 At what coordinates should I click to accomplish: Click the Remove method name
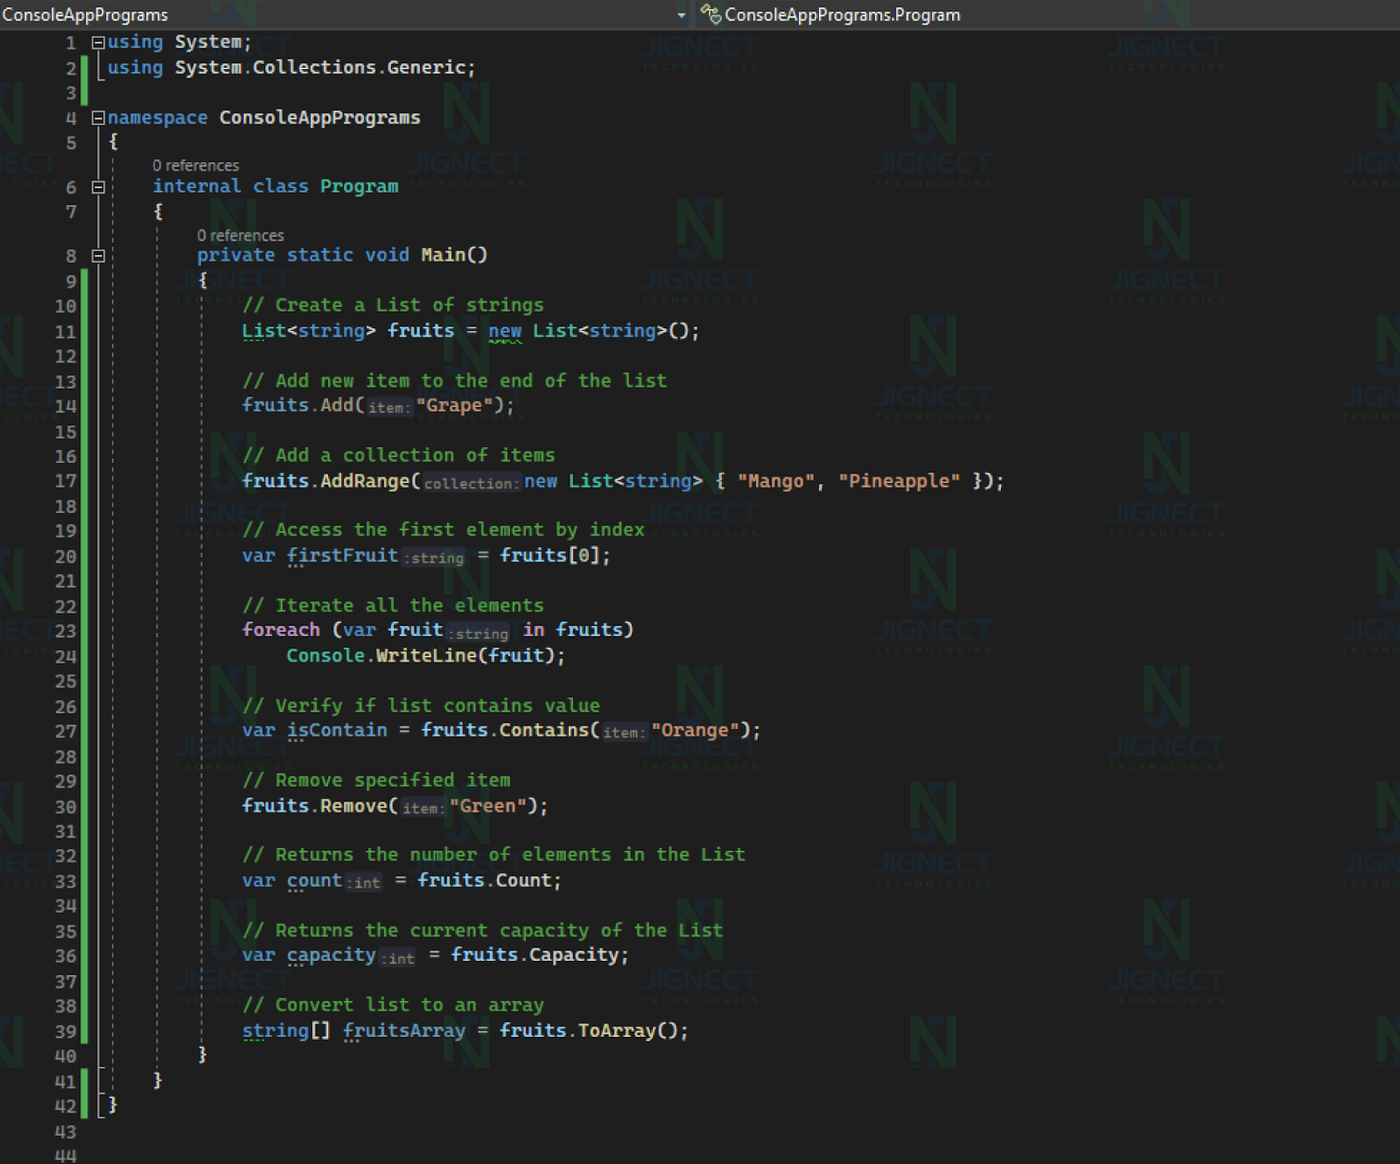(x=353, y=806)
